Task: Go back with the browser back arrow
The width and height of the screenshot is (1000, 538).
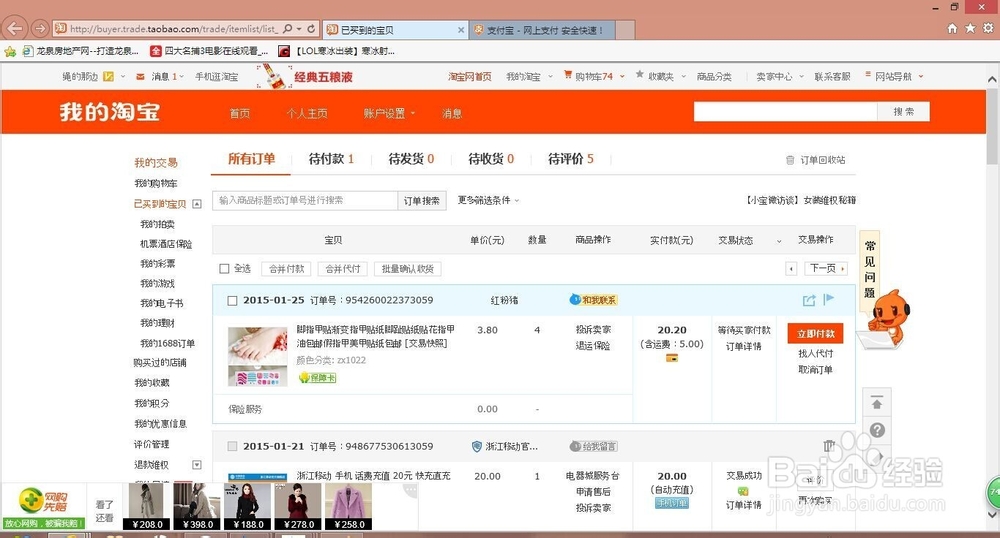Action: (x=15, y=29)
